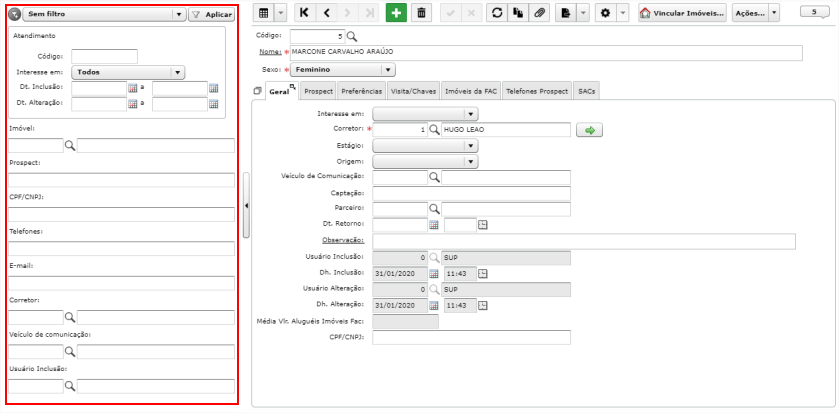Open calendar for Dt. Alteração end date
Screen dimensions: 839x413
click(x=213, y=104)
